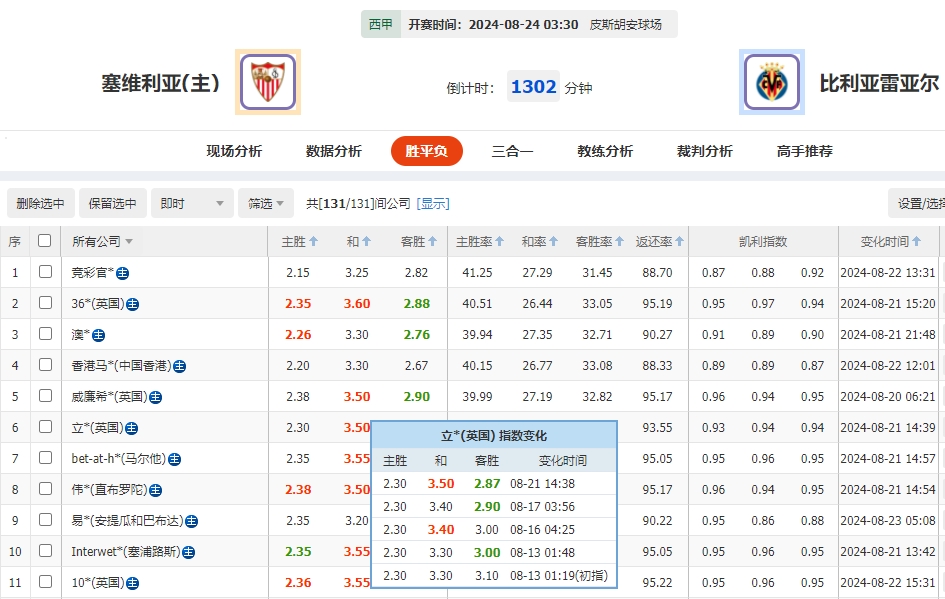Viewport: 945px width, 599px height.
Task: Open the 即时 dropdown
Action: (x=192, y=203)
